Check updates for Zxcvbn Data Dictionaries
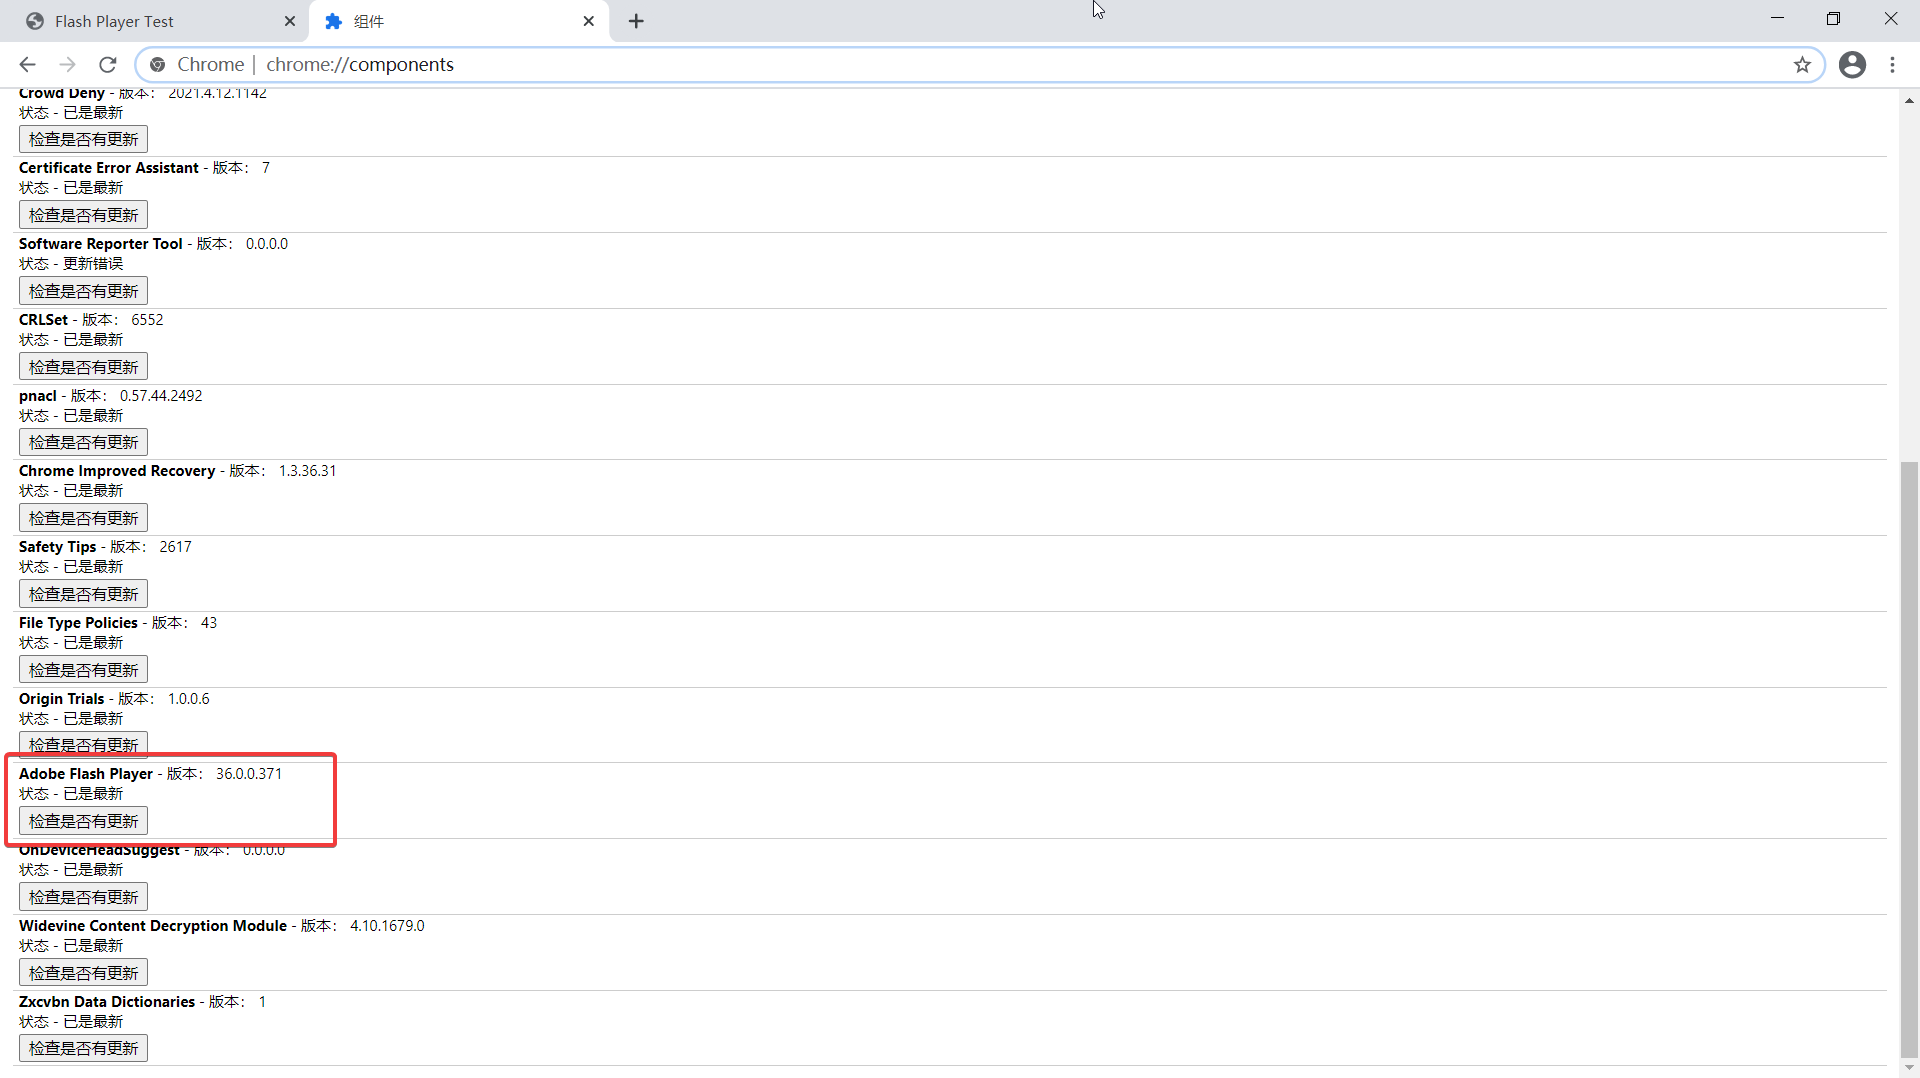The width and height of the screenshot is (1920, 1078). click(x=83, y=1048)
